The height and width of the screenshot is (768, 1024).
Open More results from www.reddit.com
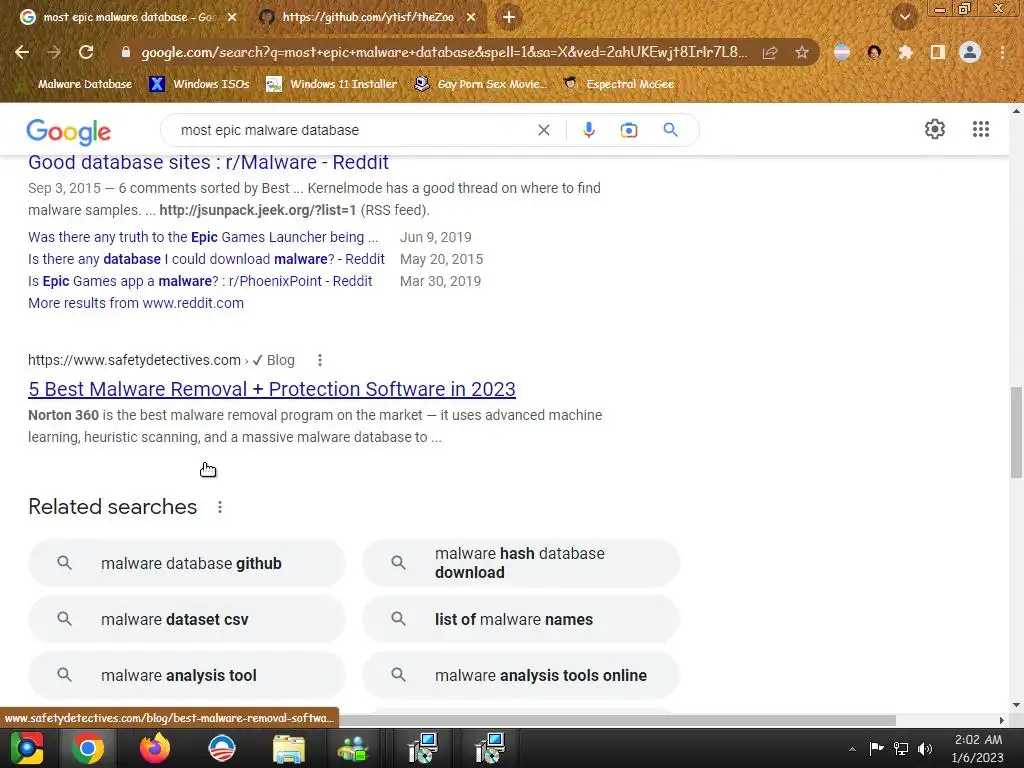(136, 303)
